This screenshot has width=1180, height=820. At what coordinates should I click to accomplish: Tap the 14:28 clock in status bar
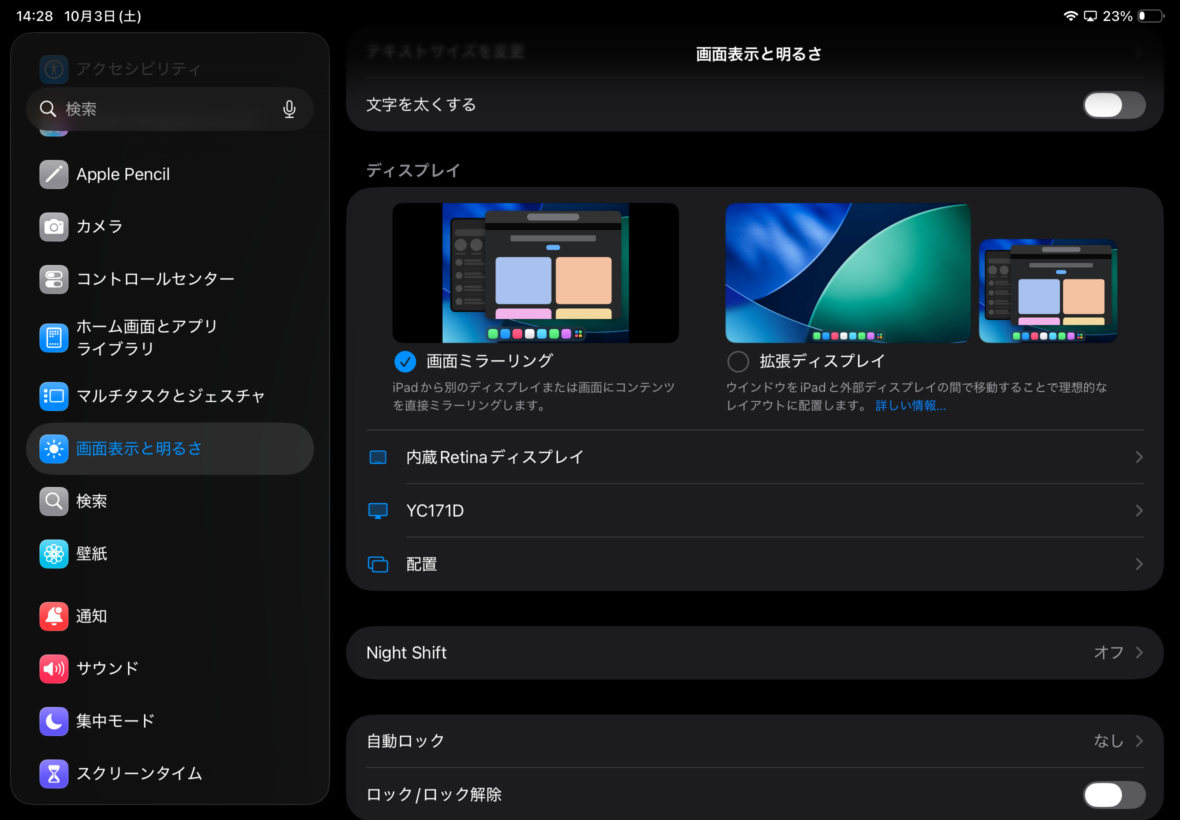click(35, 16)
